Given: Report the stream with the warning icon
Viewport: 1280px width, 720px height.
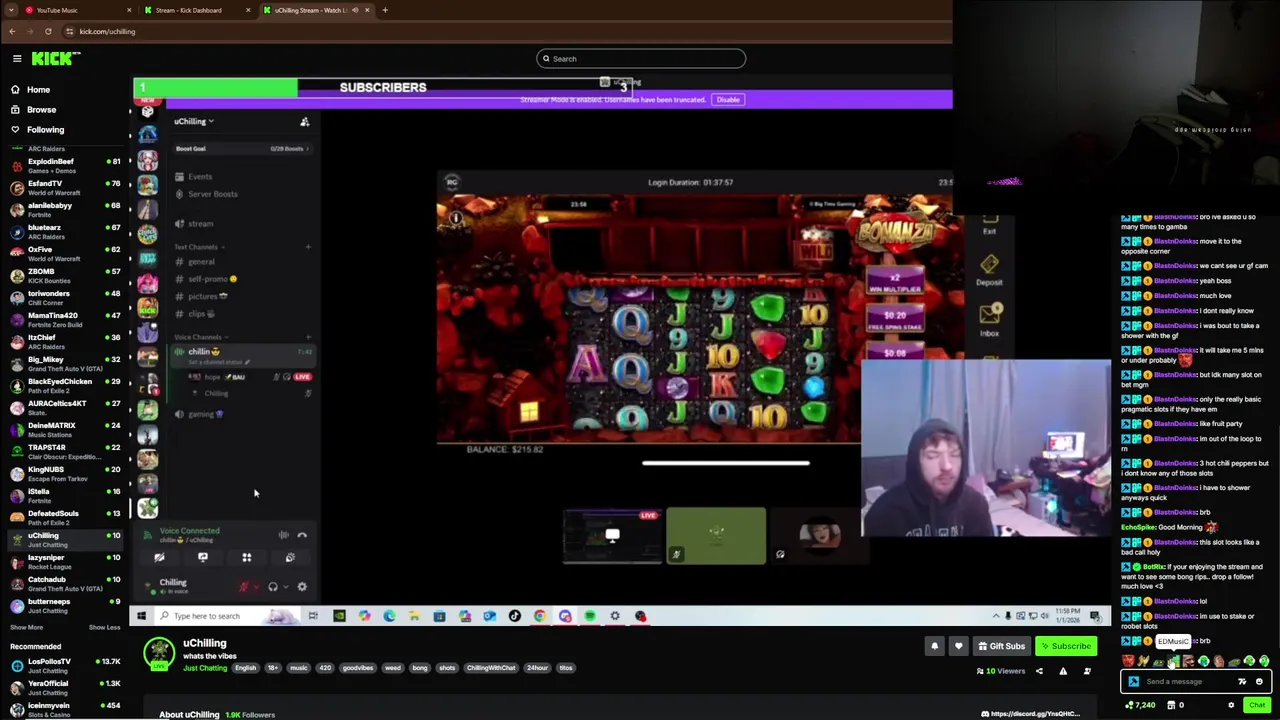Looking at the screenshot, I should pyautogui.click(x=1063, y=671).
